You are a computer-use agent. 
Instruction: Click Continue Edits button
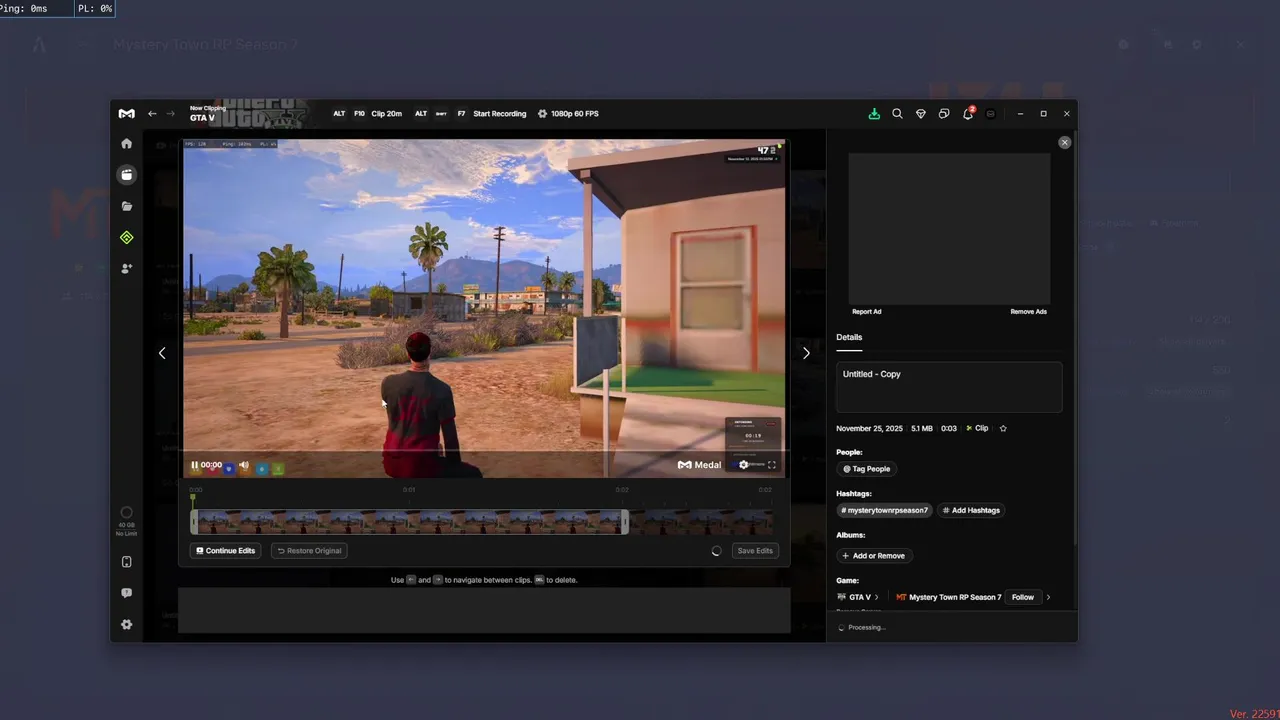[x=226, y=551]
